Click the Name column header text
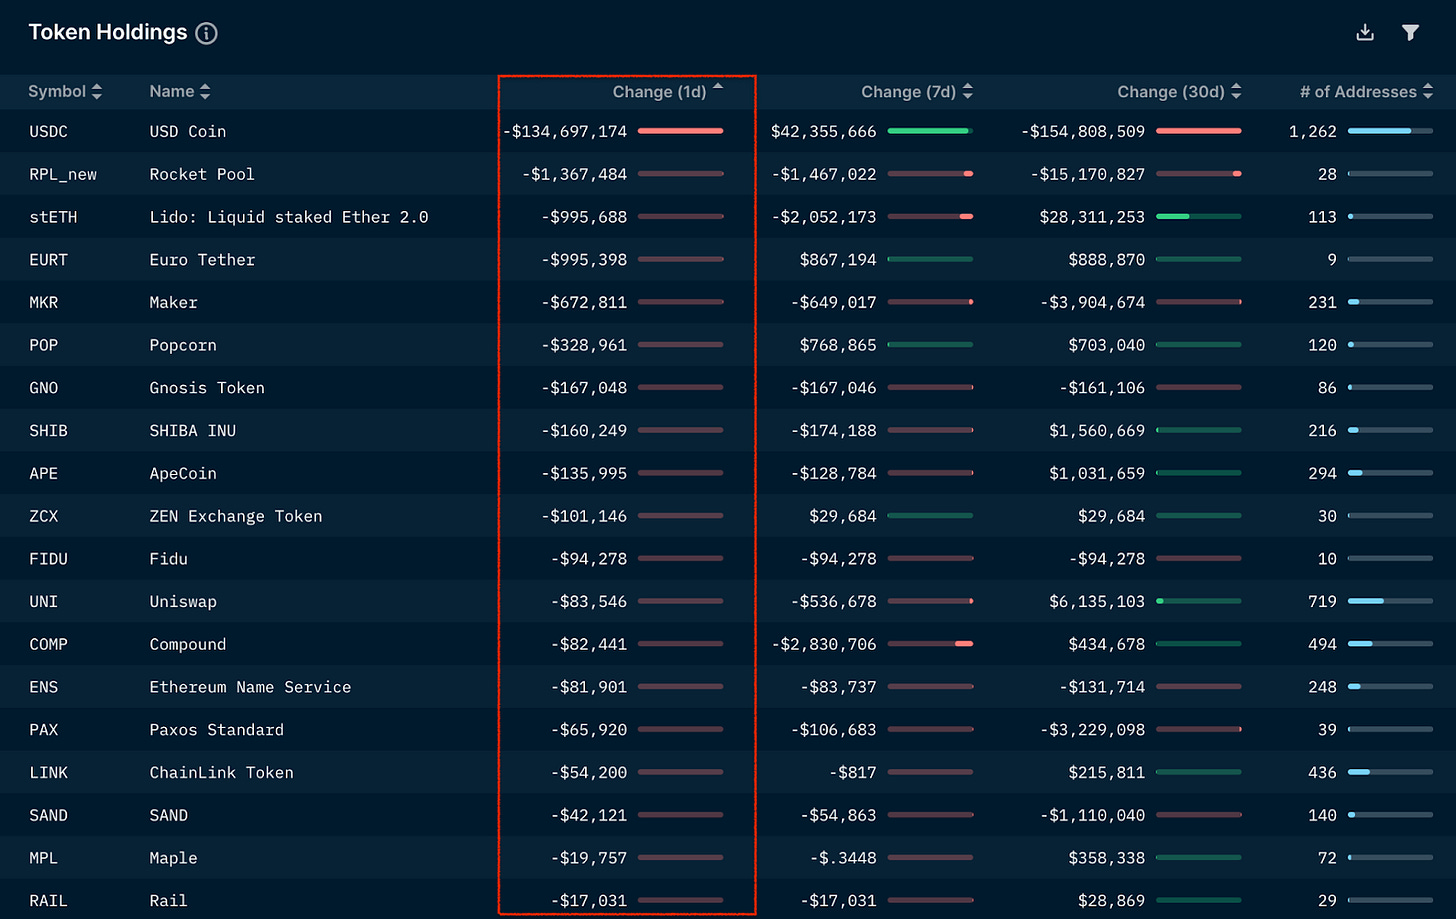Image resolution: width=1456 pixels, height=919 pixels. pos(172,92)
